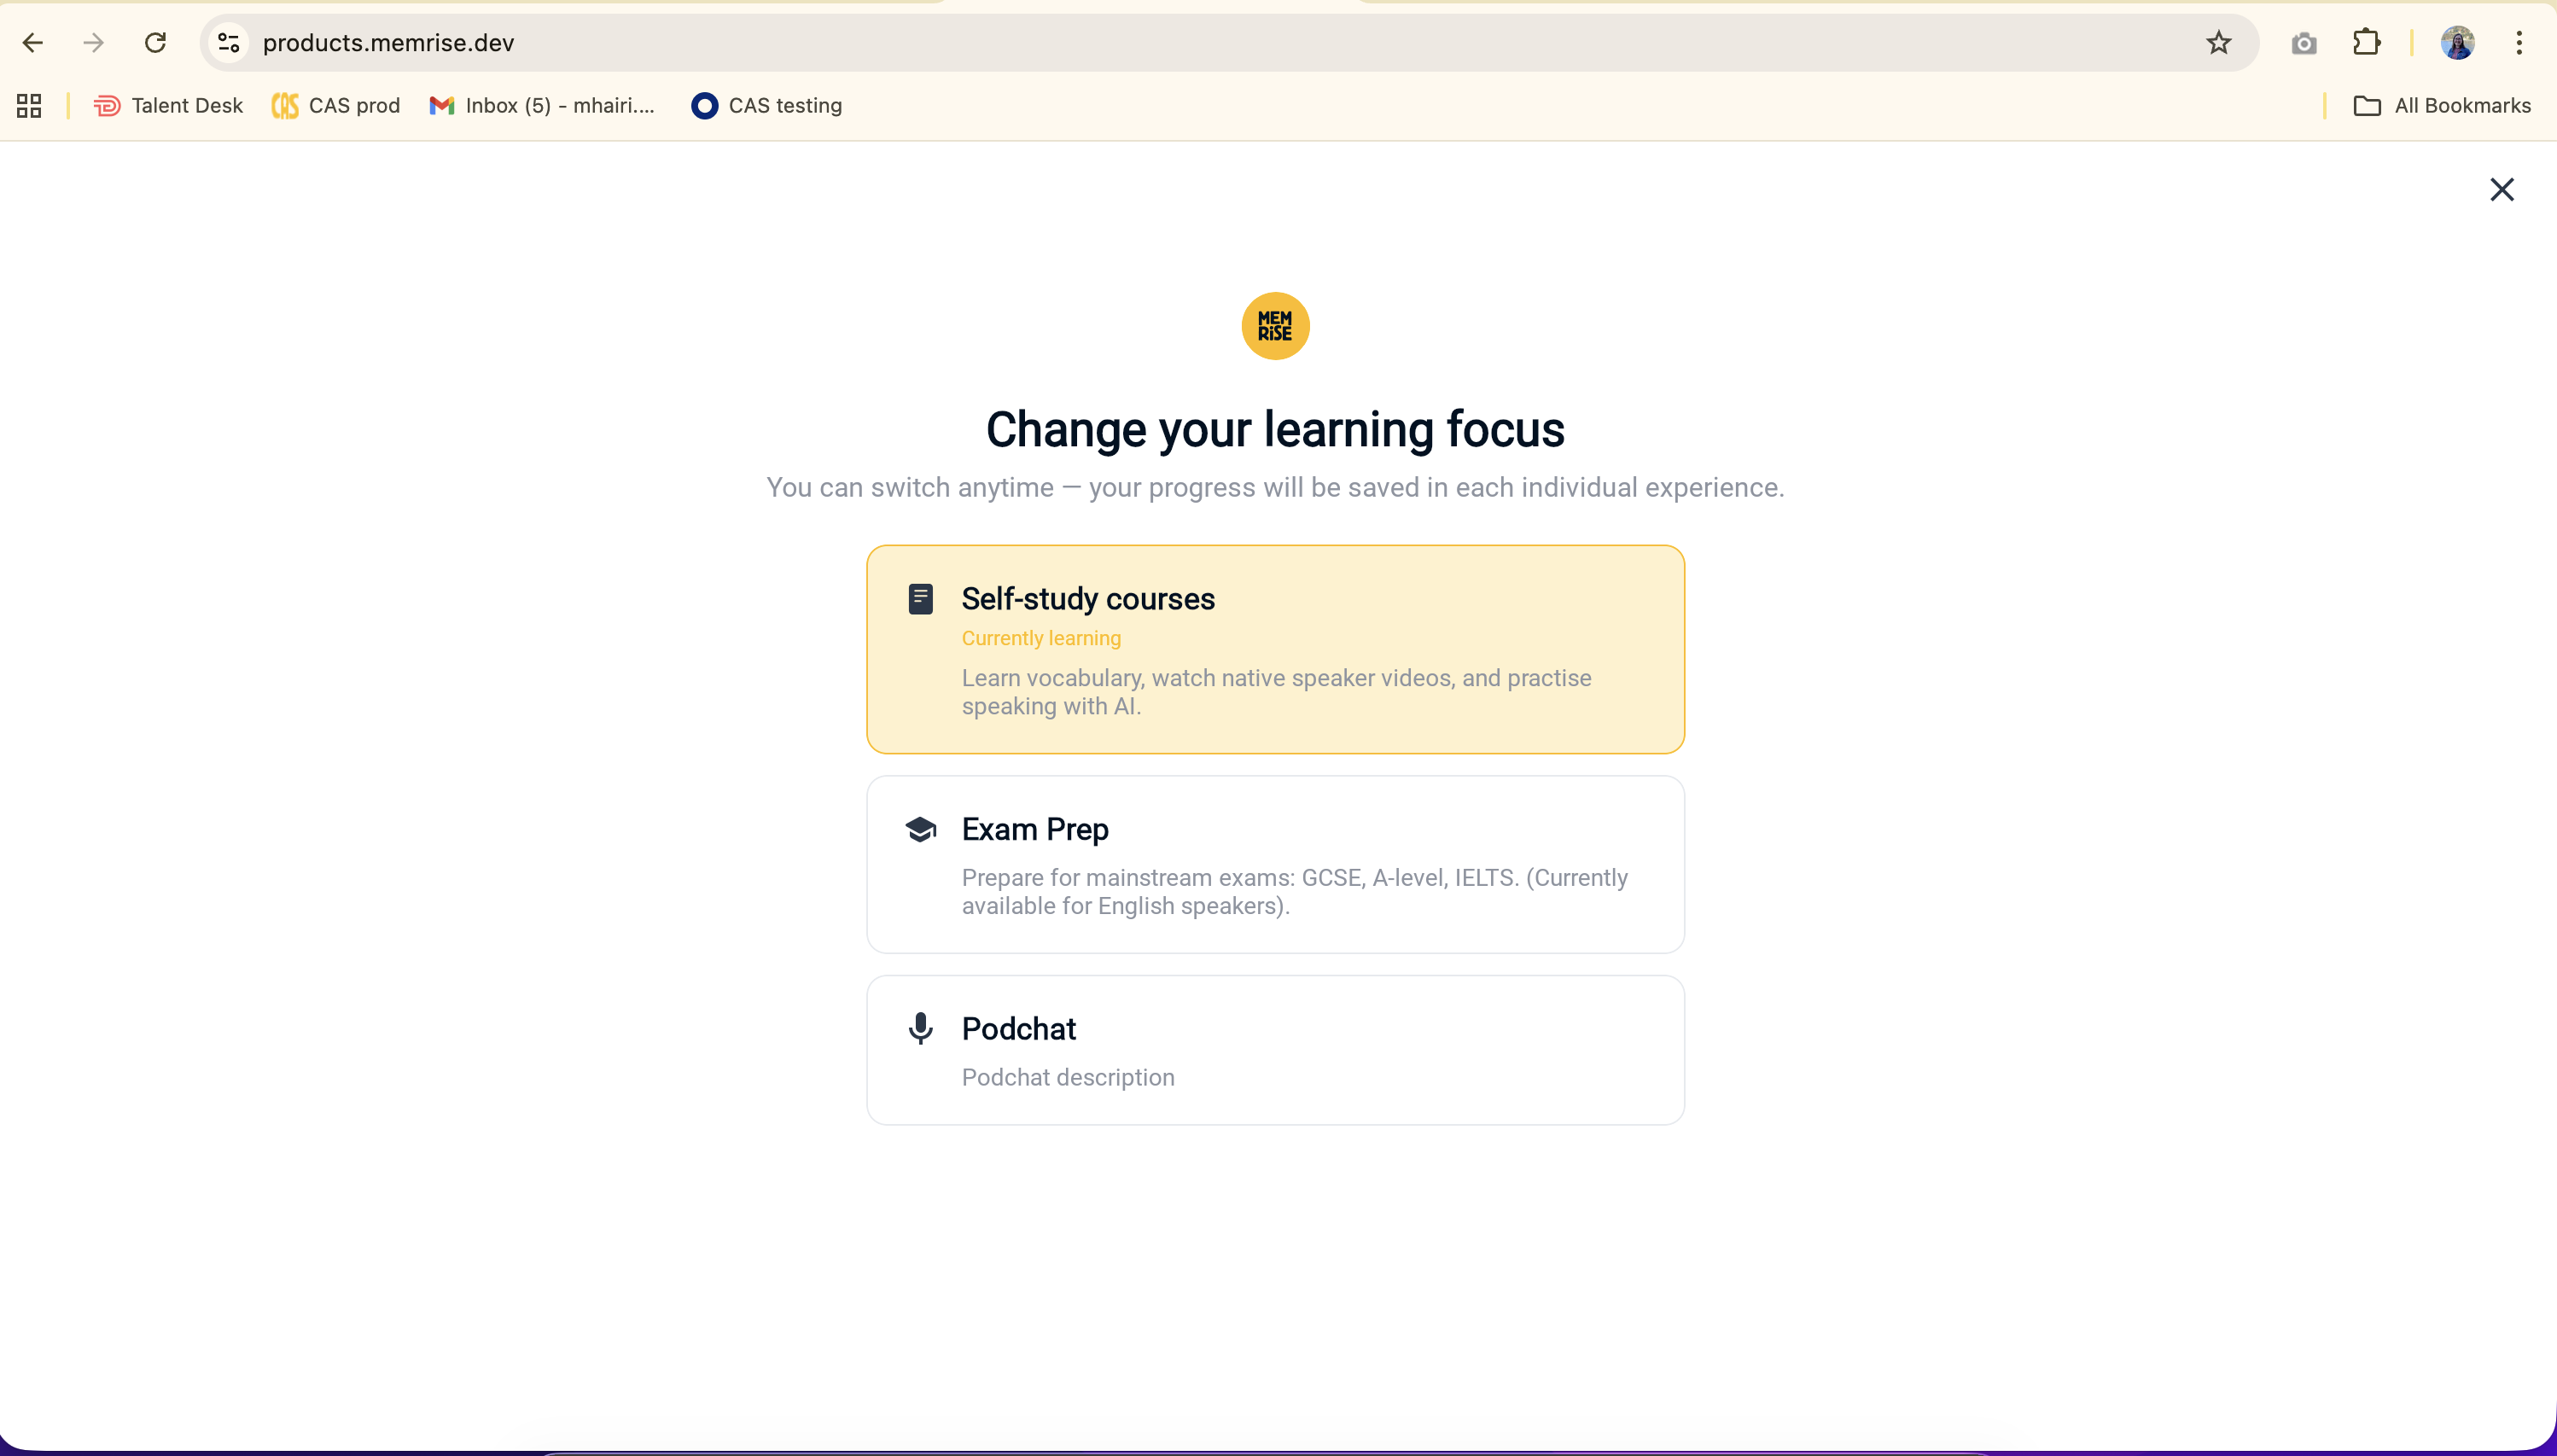
Task: Click the address bar showing products.memrise.dev
Action: point(1200,43)
